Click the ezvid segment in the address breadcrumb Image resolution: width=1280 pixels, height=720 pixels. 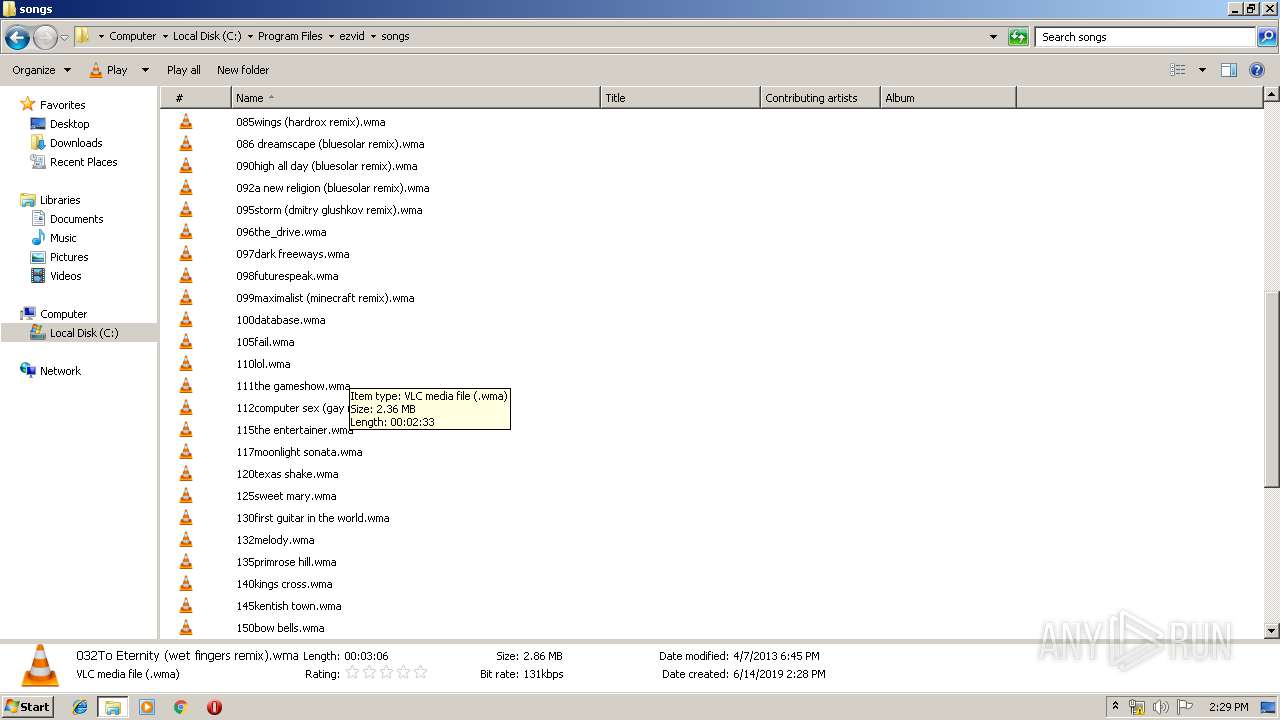[353, 36]
